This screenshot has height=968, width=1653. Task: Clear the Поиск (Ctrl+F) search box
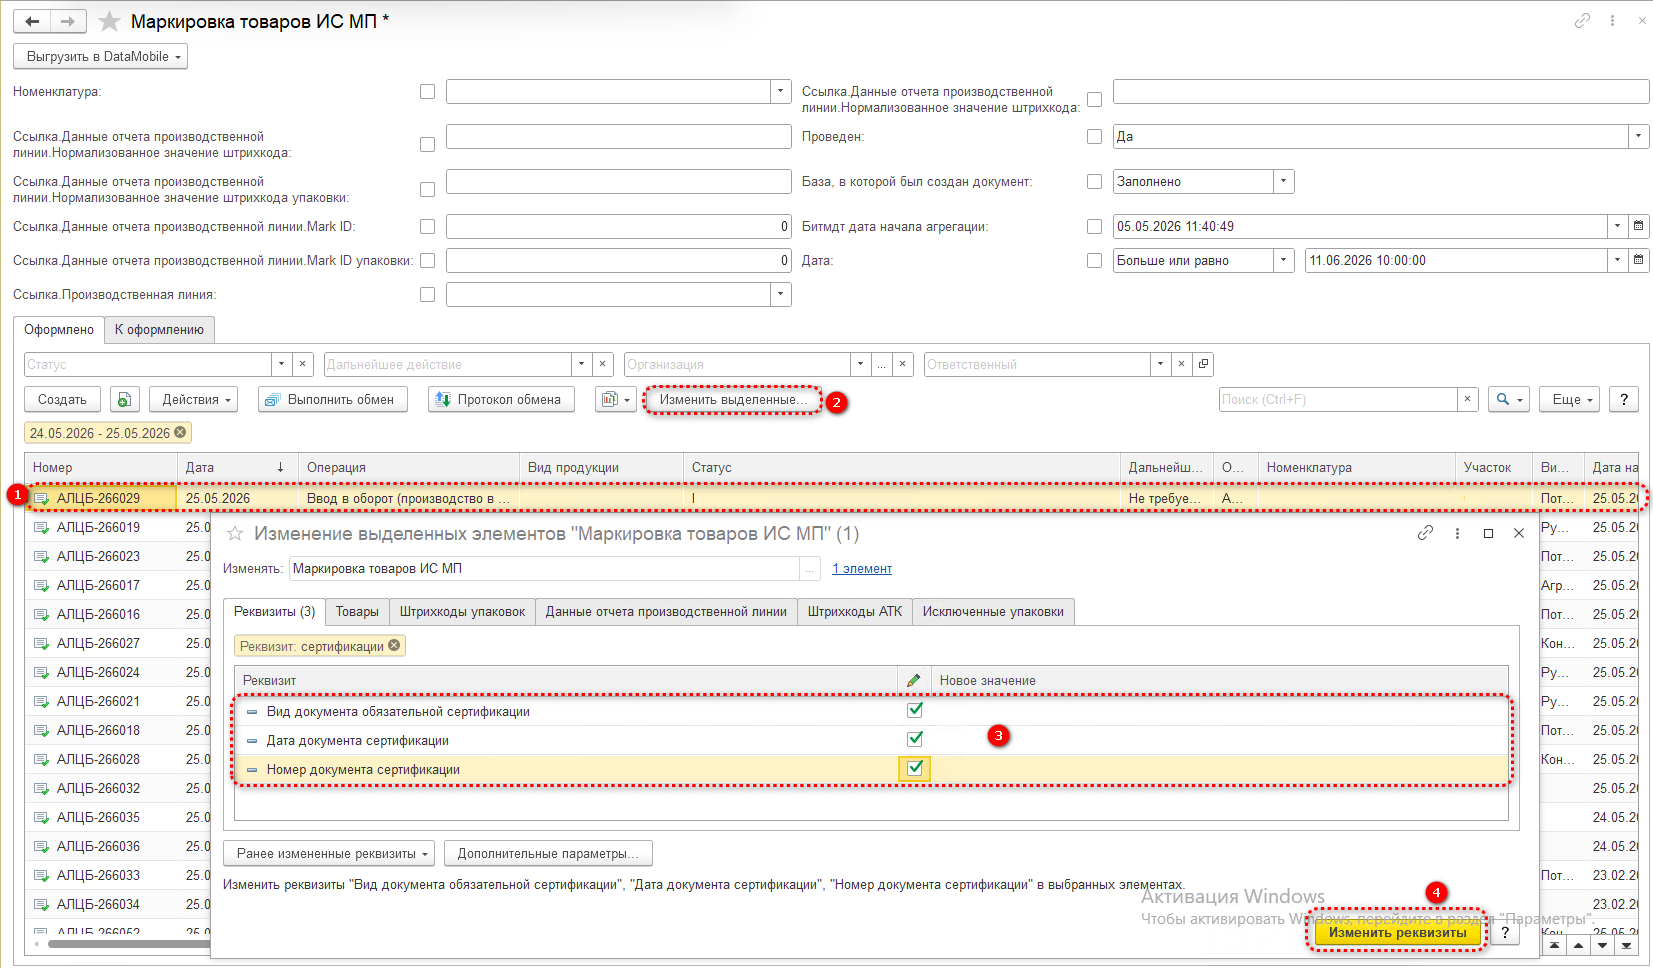click(x=1467, y=399)
